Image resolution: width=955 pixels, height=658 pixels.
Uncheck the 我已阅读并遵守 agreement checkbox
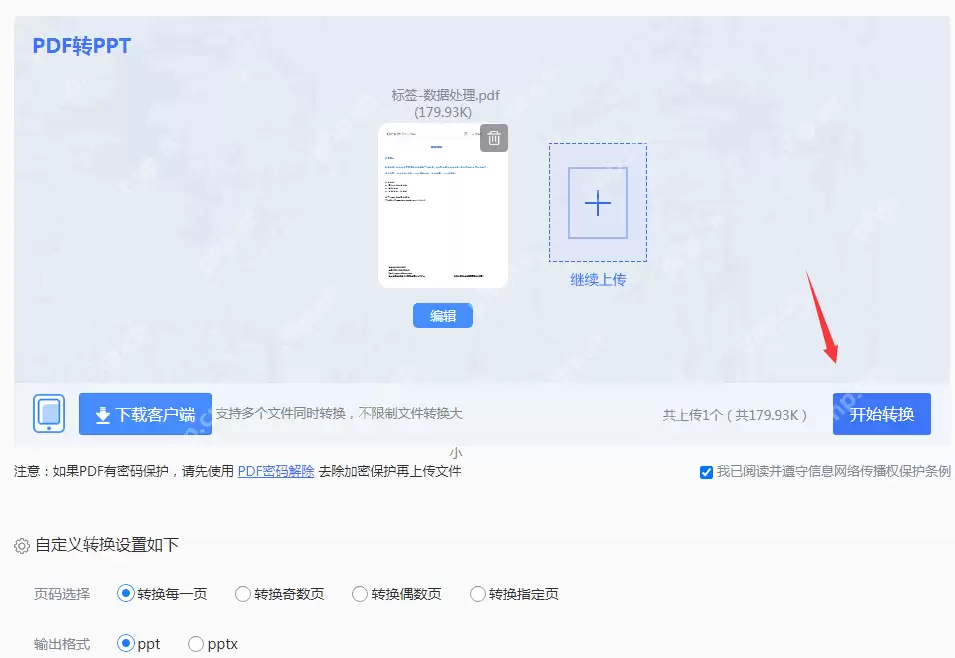coord(707,472)
